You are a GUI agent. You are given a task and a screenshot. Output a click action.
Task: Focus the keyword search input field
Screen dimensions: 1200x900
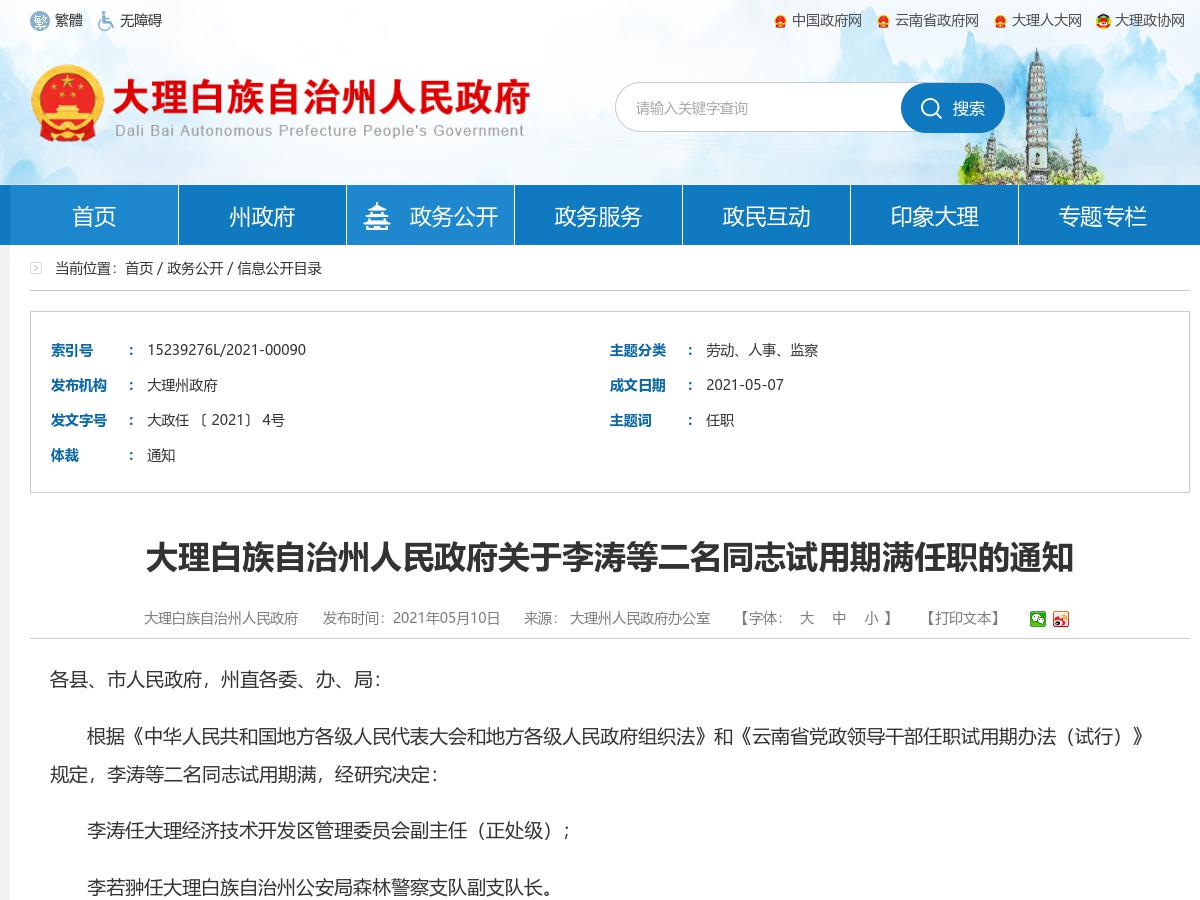(760, 108)
